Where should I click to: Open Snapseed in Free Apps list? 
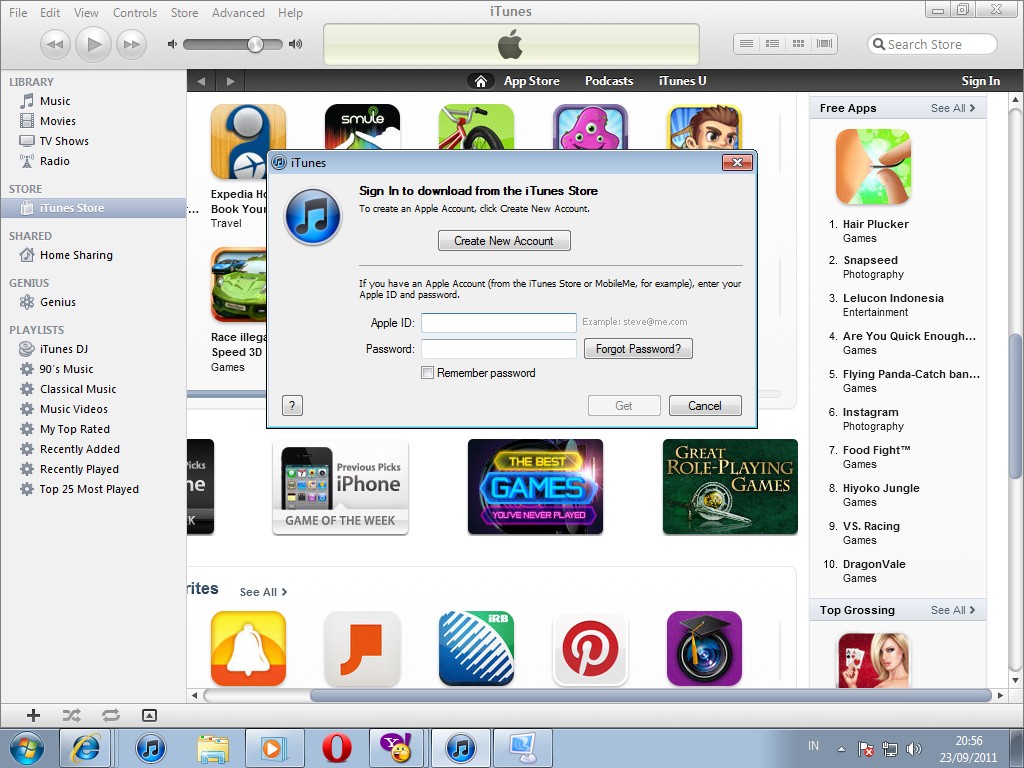pyautogui.click(x=870, y=260)
